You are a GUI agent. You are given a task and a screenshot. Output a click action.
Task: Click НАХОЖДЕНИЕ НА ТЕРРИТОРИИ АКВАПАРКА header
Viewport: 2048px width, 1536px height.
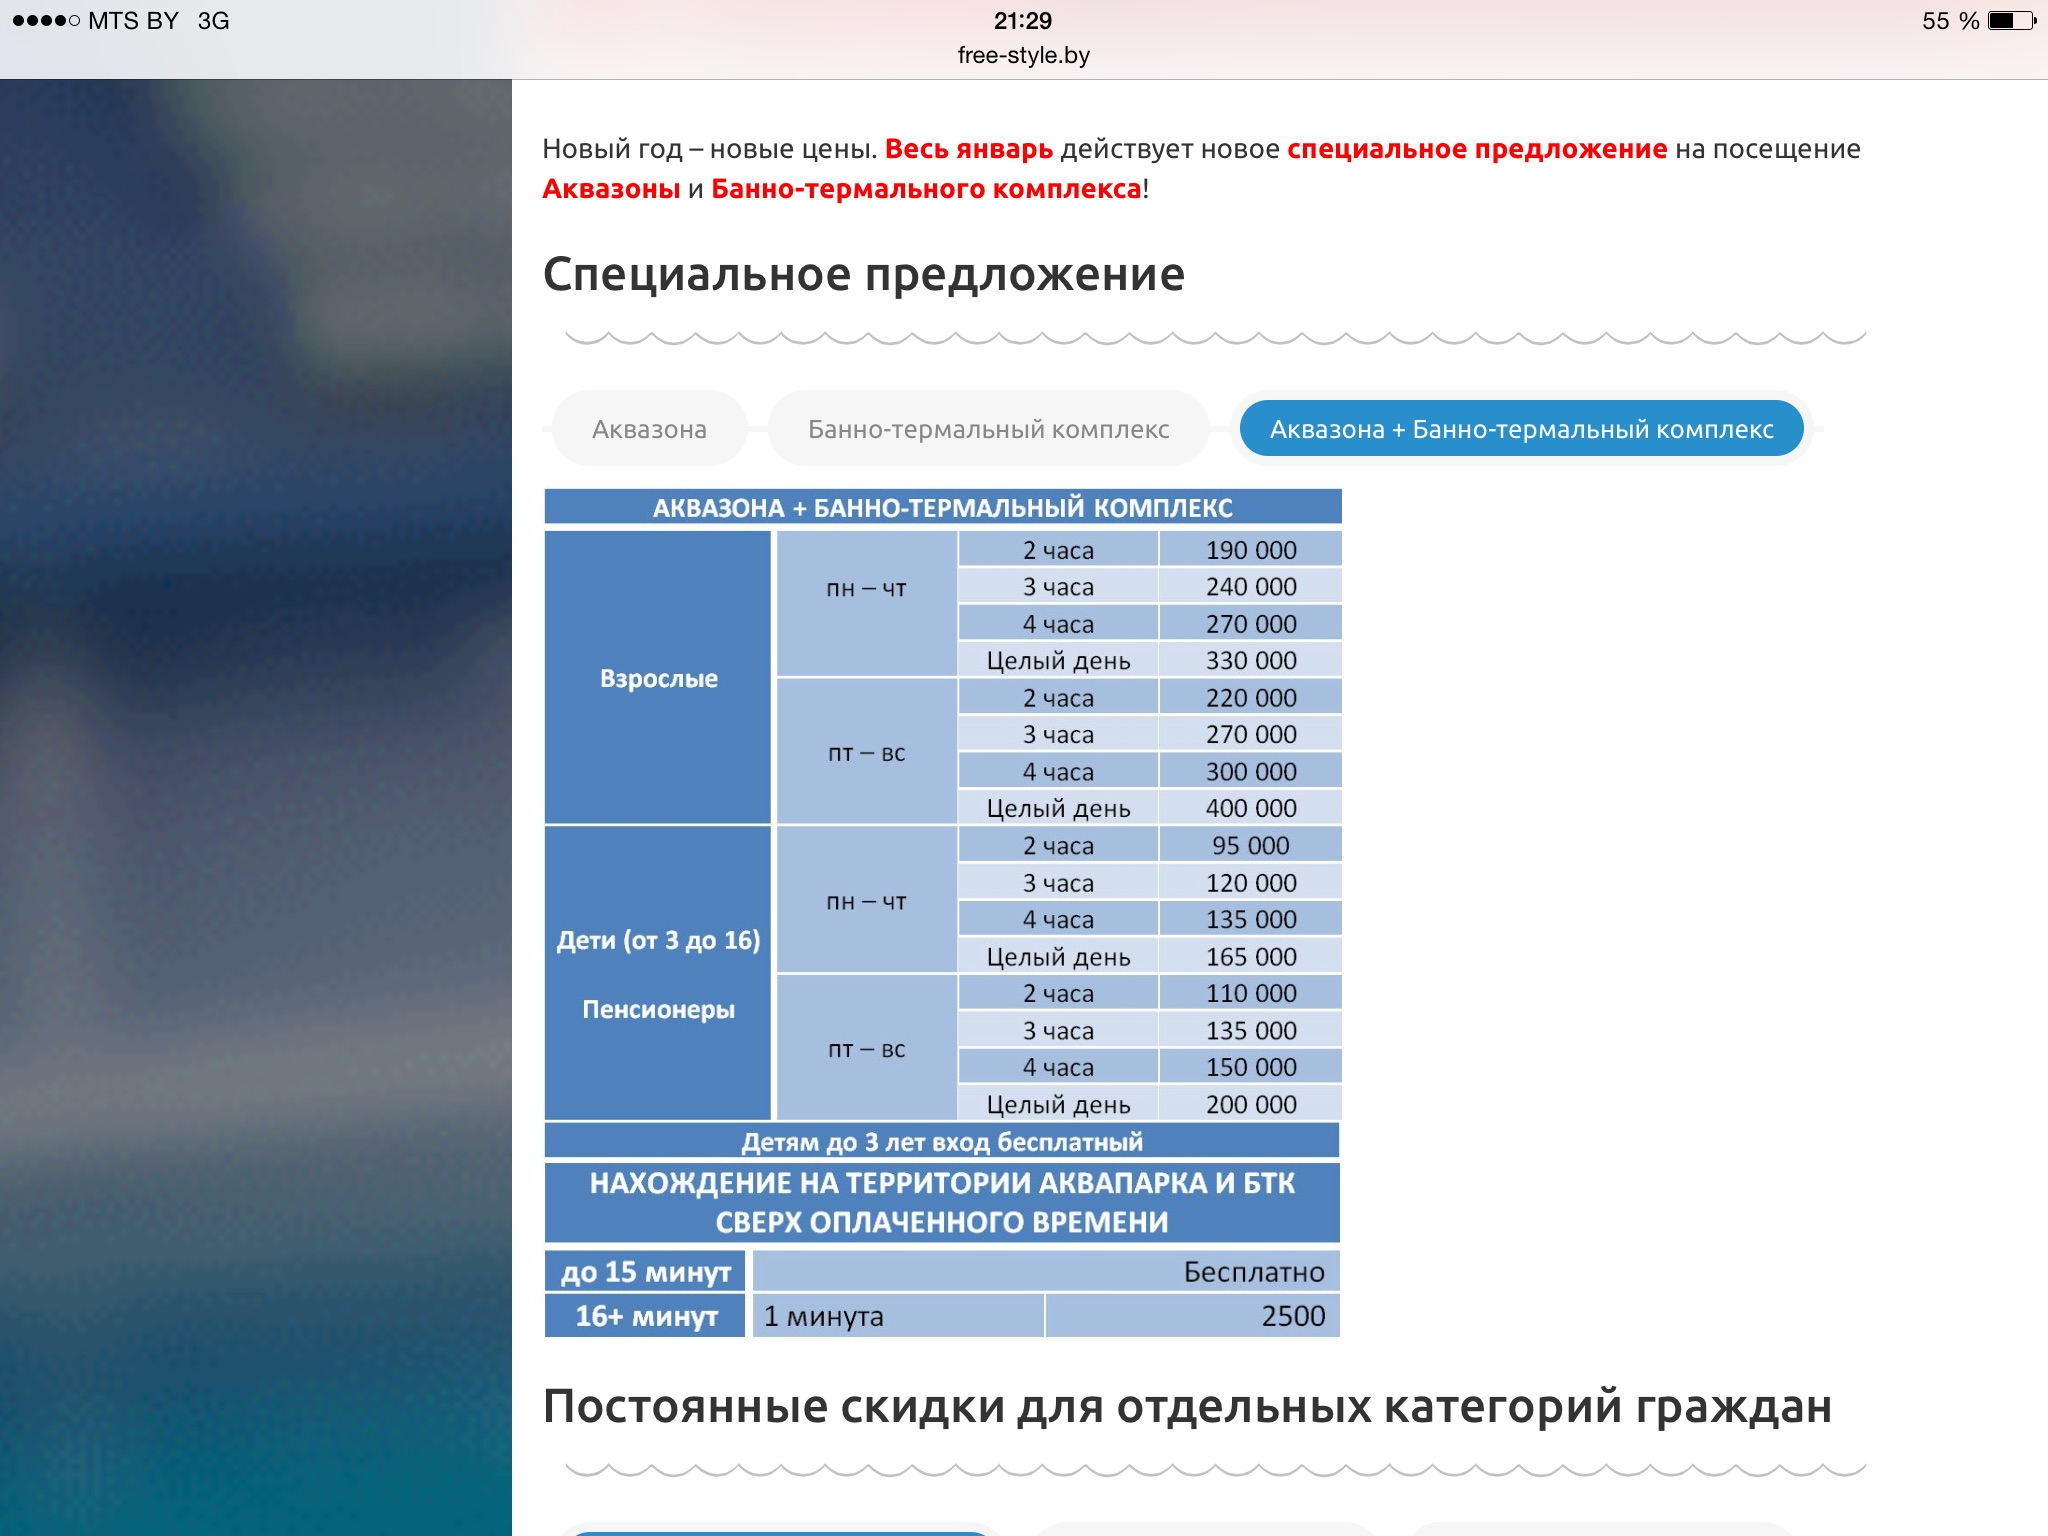[x=942, y=1202]
